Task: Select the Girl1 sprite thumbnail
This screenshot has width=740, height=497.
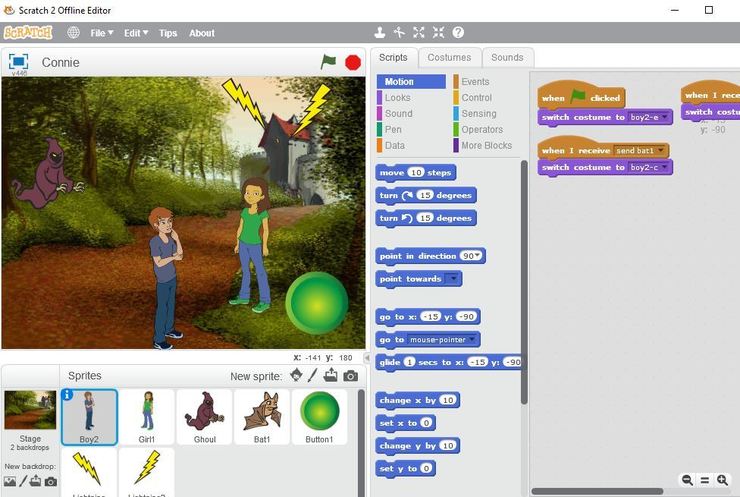Action: 147,417
